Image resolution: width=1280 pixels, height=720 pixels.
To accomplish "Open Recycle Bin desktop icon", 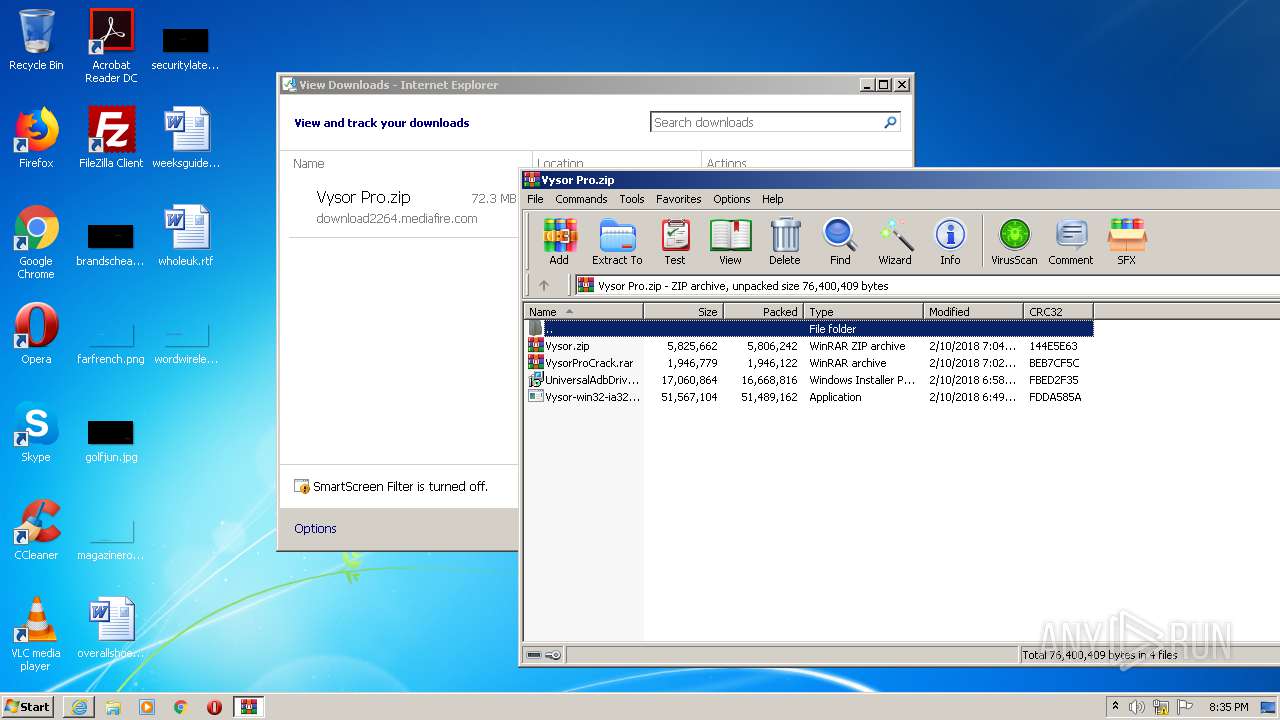I will point(36,40).
